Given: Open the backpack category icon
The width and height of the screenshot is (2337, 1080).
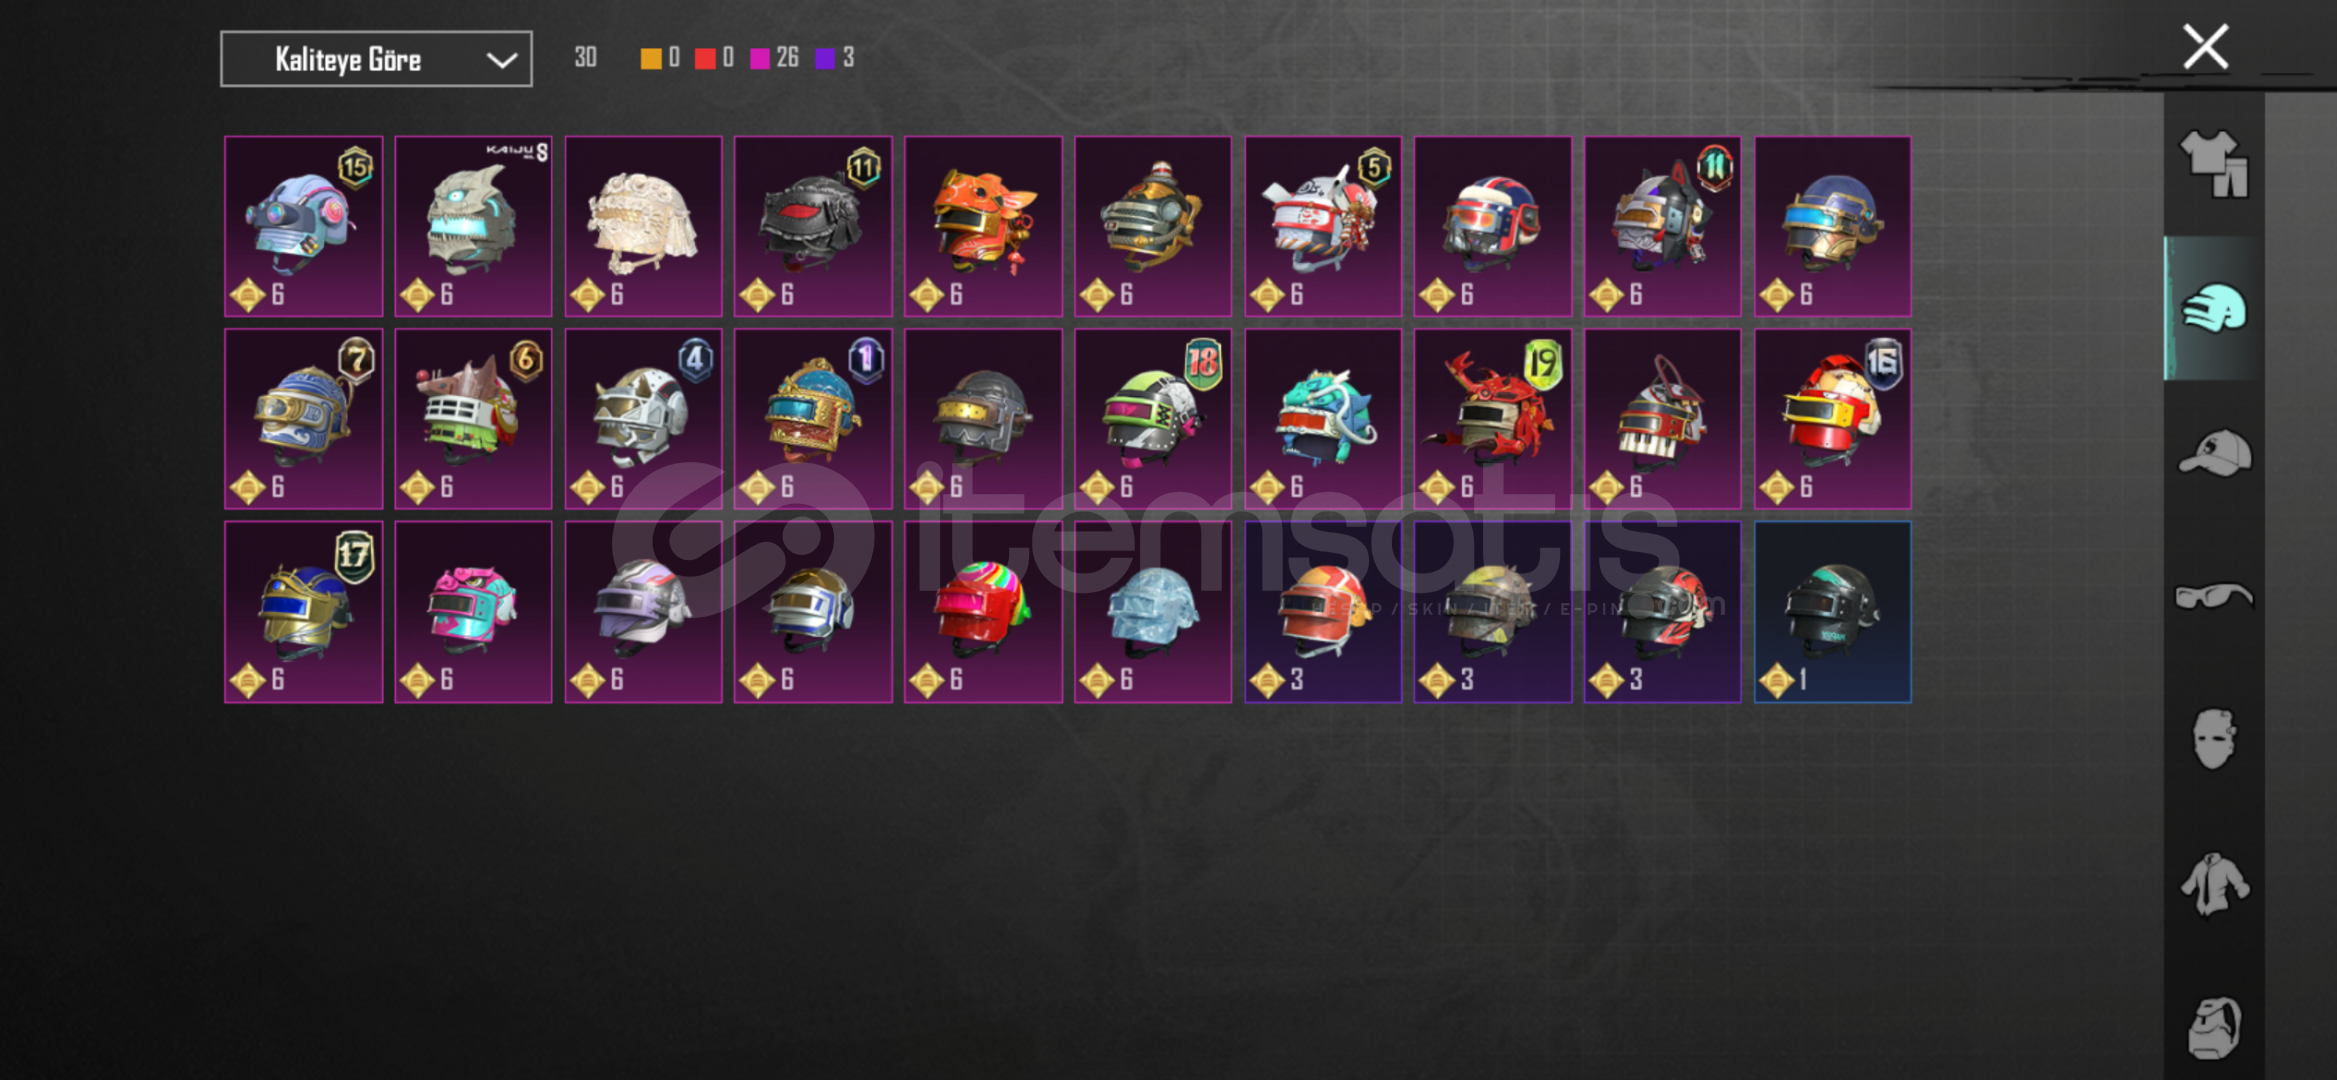Looking at the screenshot, I should click(2214, 1027).
